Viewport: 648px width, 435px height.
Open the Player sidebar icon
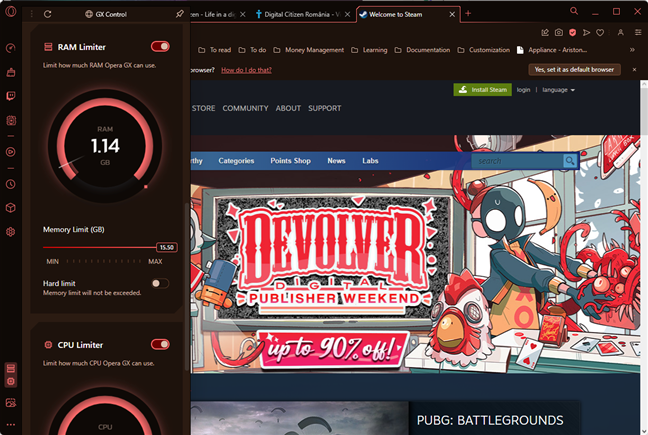point(11,152)
